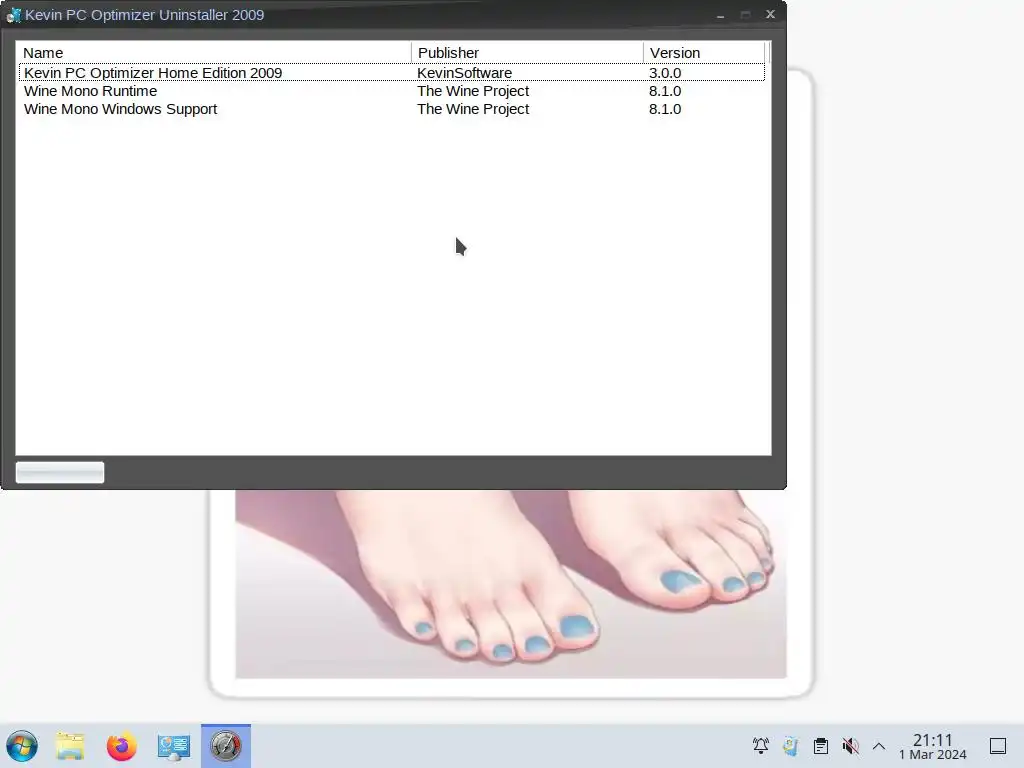This screenshot has width=1024, height=768.
Task: Click the feet image in the background window
Action: 511,584
